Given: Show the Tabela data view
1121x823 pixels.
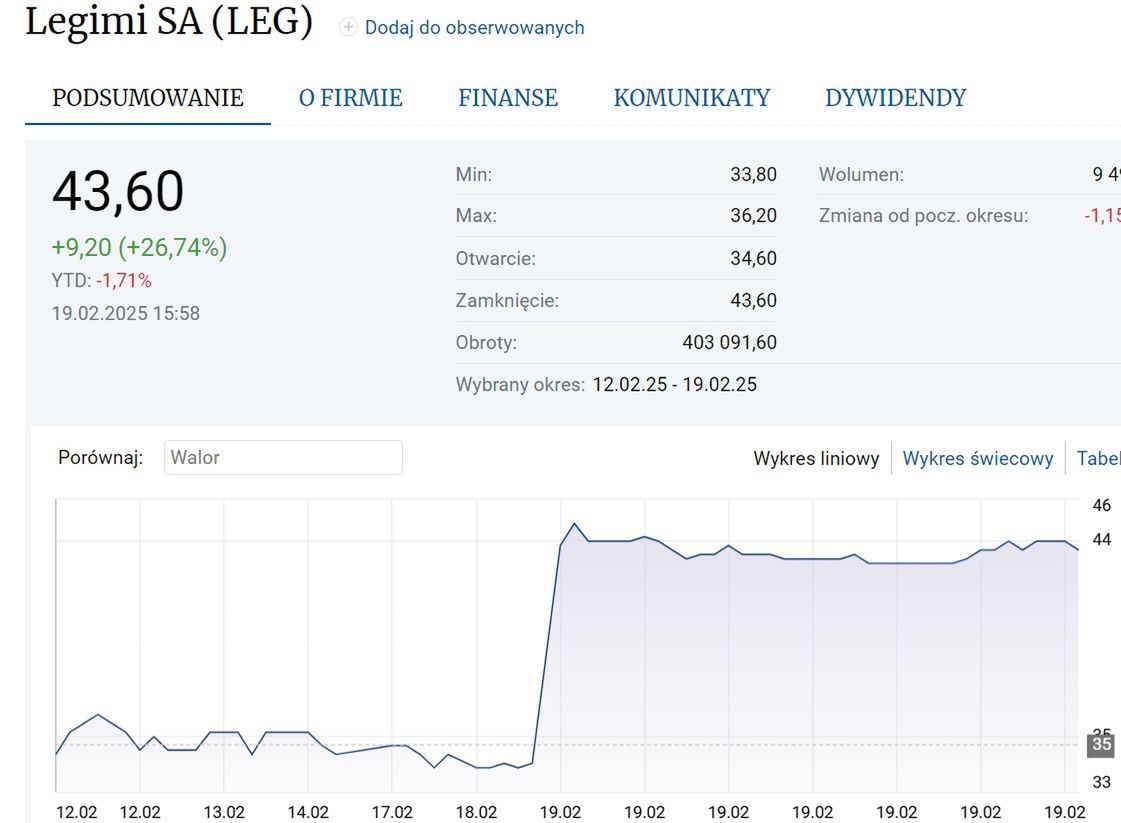Looking at the screenshot, I should pyautogui.click(x=1098, y=459).
